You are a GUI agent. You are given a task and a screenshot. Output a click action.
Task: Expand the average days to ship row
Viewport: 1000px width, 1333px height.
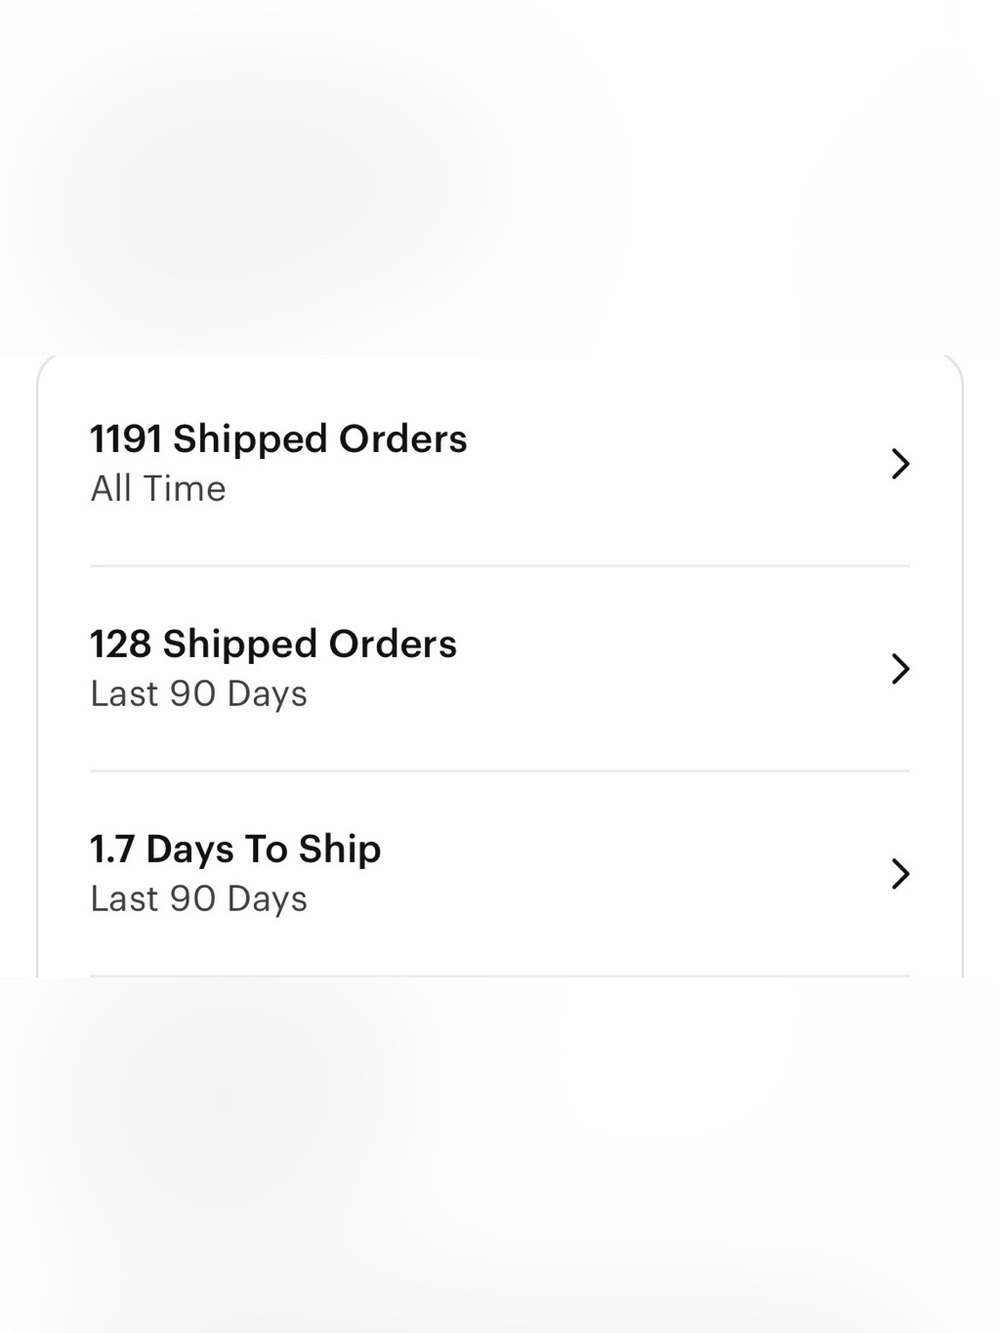click(x=500, y=874)
